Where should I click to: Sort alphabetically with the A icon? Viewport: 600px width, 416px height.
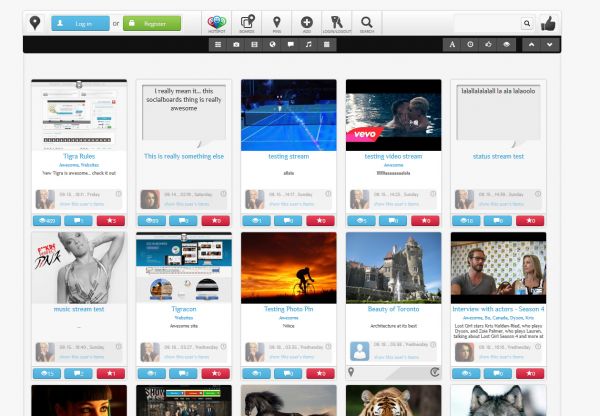pos(452,44)
